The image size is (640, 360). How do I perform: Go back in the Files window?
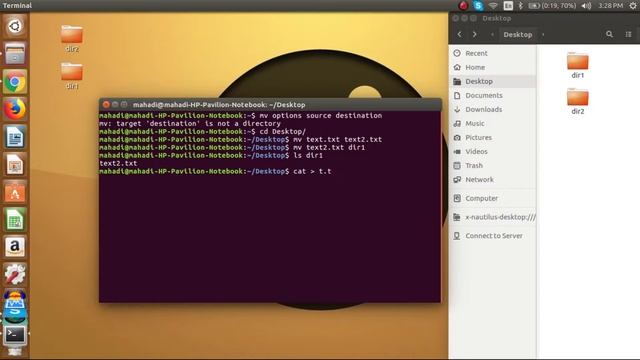pyautogui.click(x=460, y=34)
